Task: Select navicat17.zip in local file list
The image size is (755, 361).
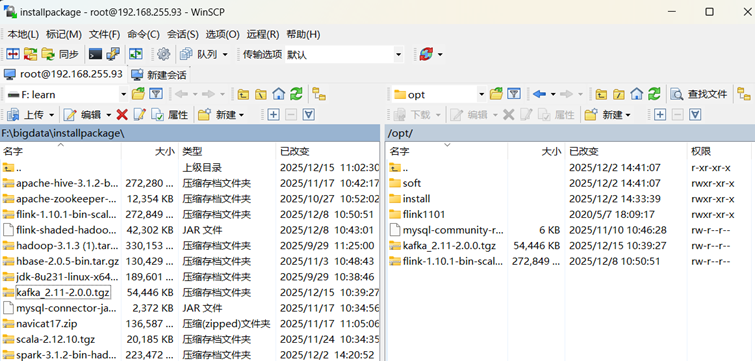Action: [x=47, y=323]
